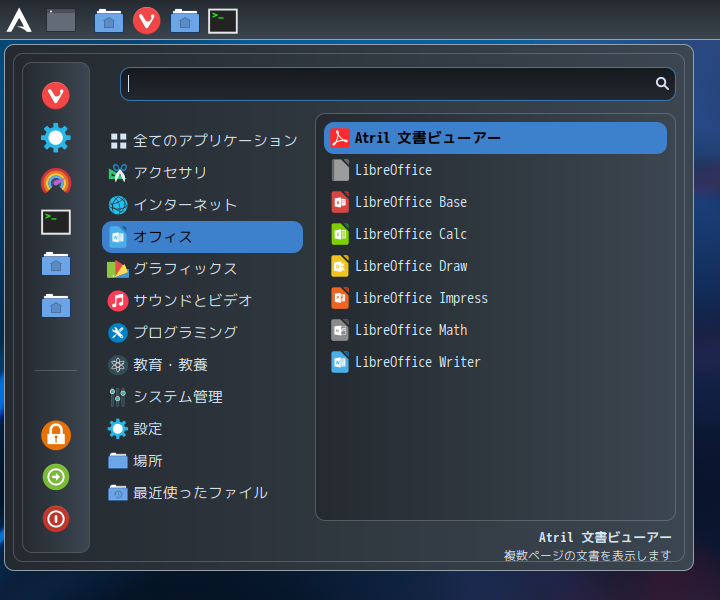Select 設定 category
The height and width of the screenshot is (600, 720).
tap(202, 429)
